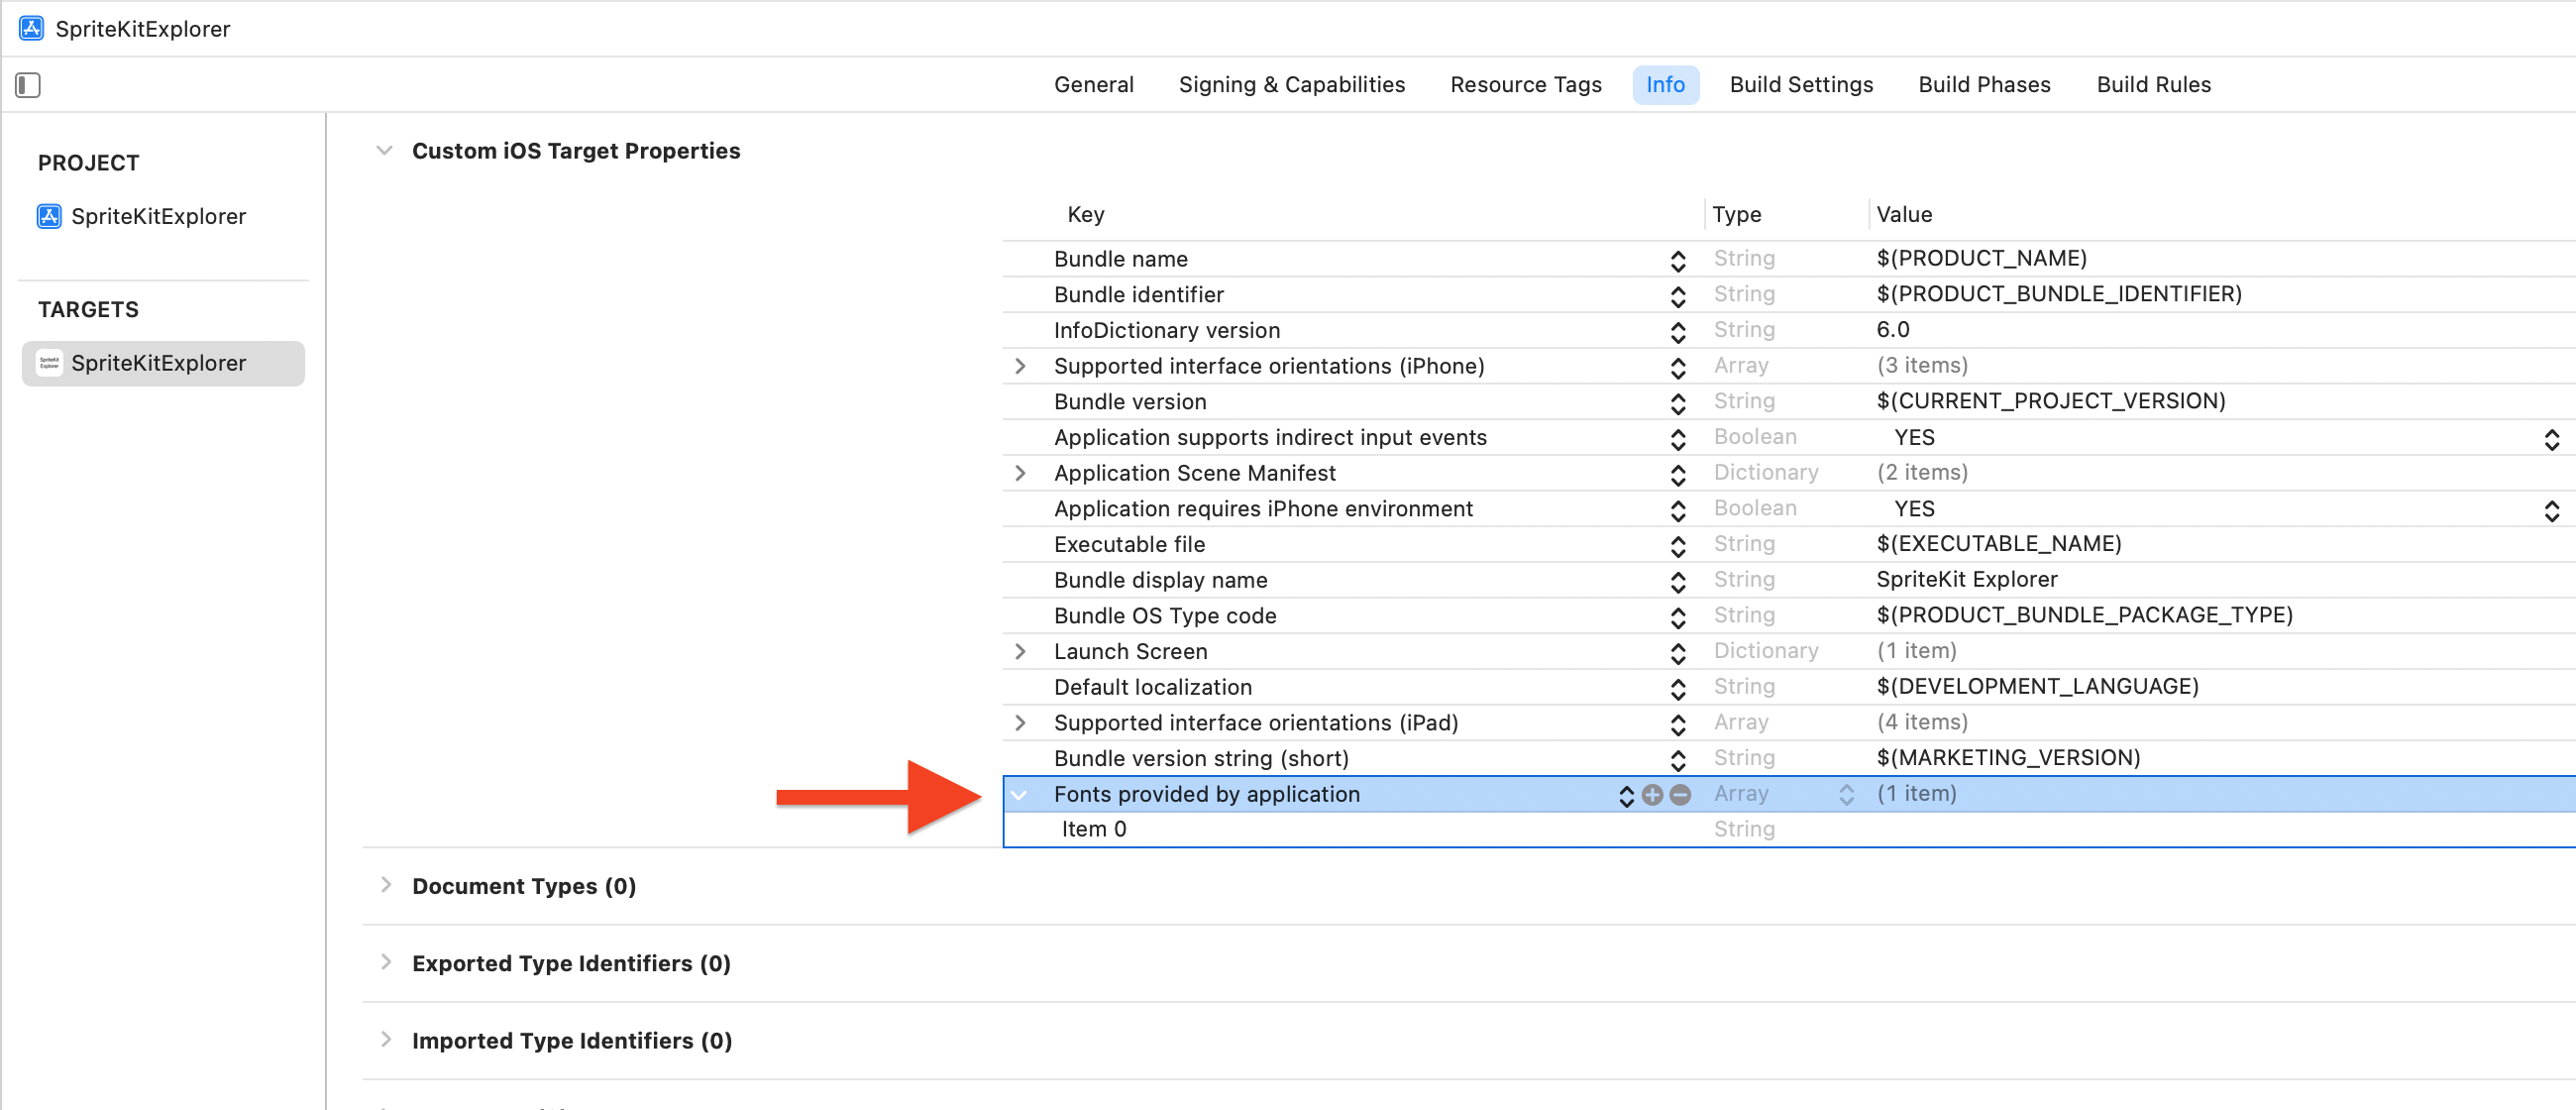The width and height of the screenshot is (2576, 1110).
Task: Click key stepper on Fonts provided row
Action: [1626, 795]
